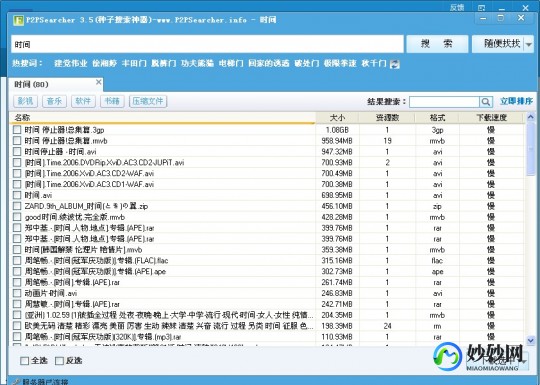This screenshot has width=540, height=385.
Task: Click scrollbar down arrow of results list
Action: coord(530,340)
